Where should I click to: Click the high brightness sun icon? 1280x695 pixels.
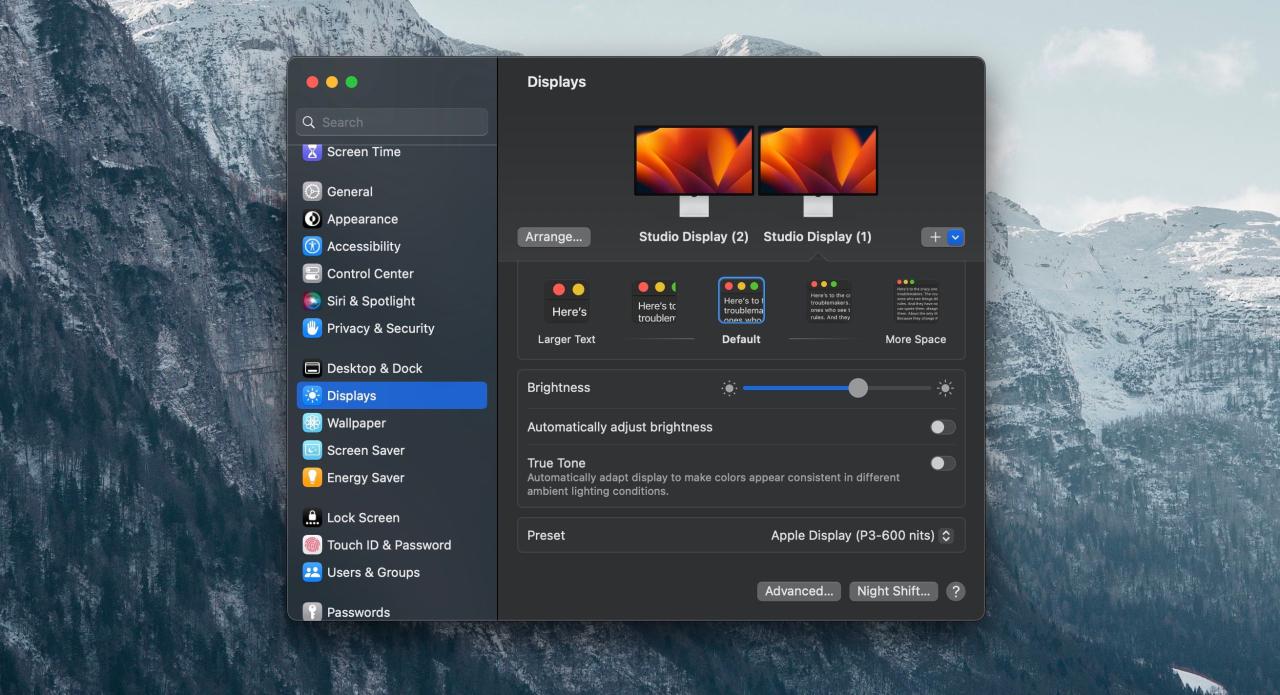[x=945, y=388]
